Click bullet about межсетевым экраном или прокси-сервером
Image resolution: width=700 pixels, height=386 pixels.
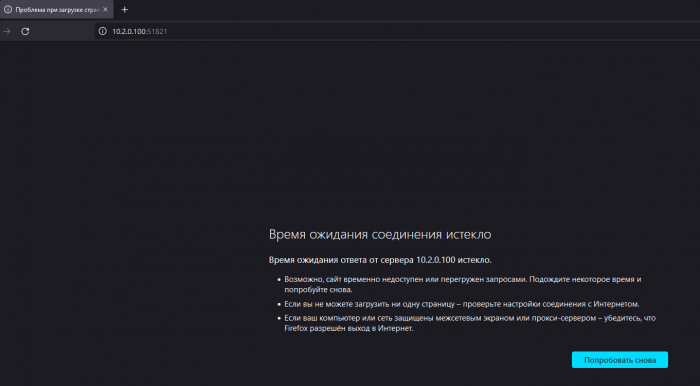click(470, 323)
